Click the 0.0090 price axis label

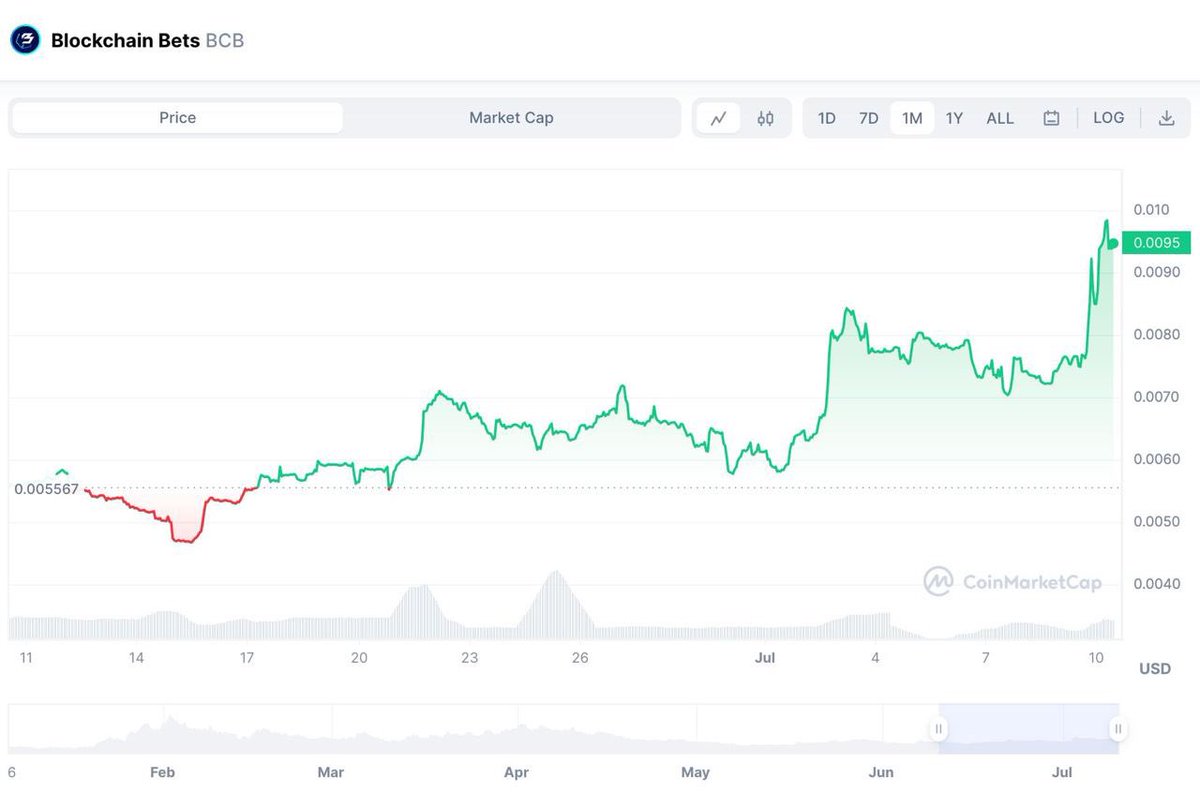pos(1157,272)
